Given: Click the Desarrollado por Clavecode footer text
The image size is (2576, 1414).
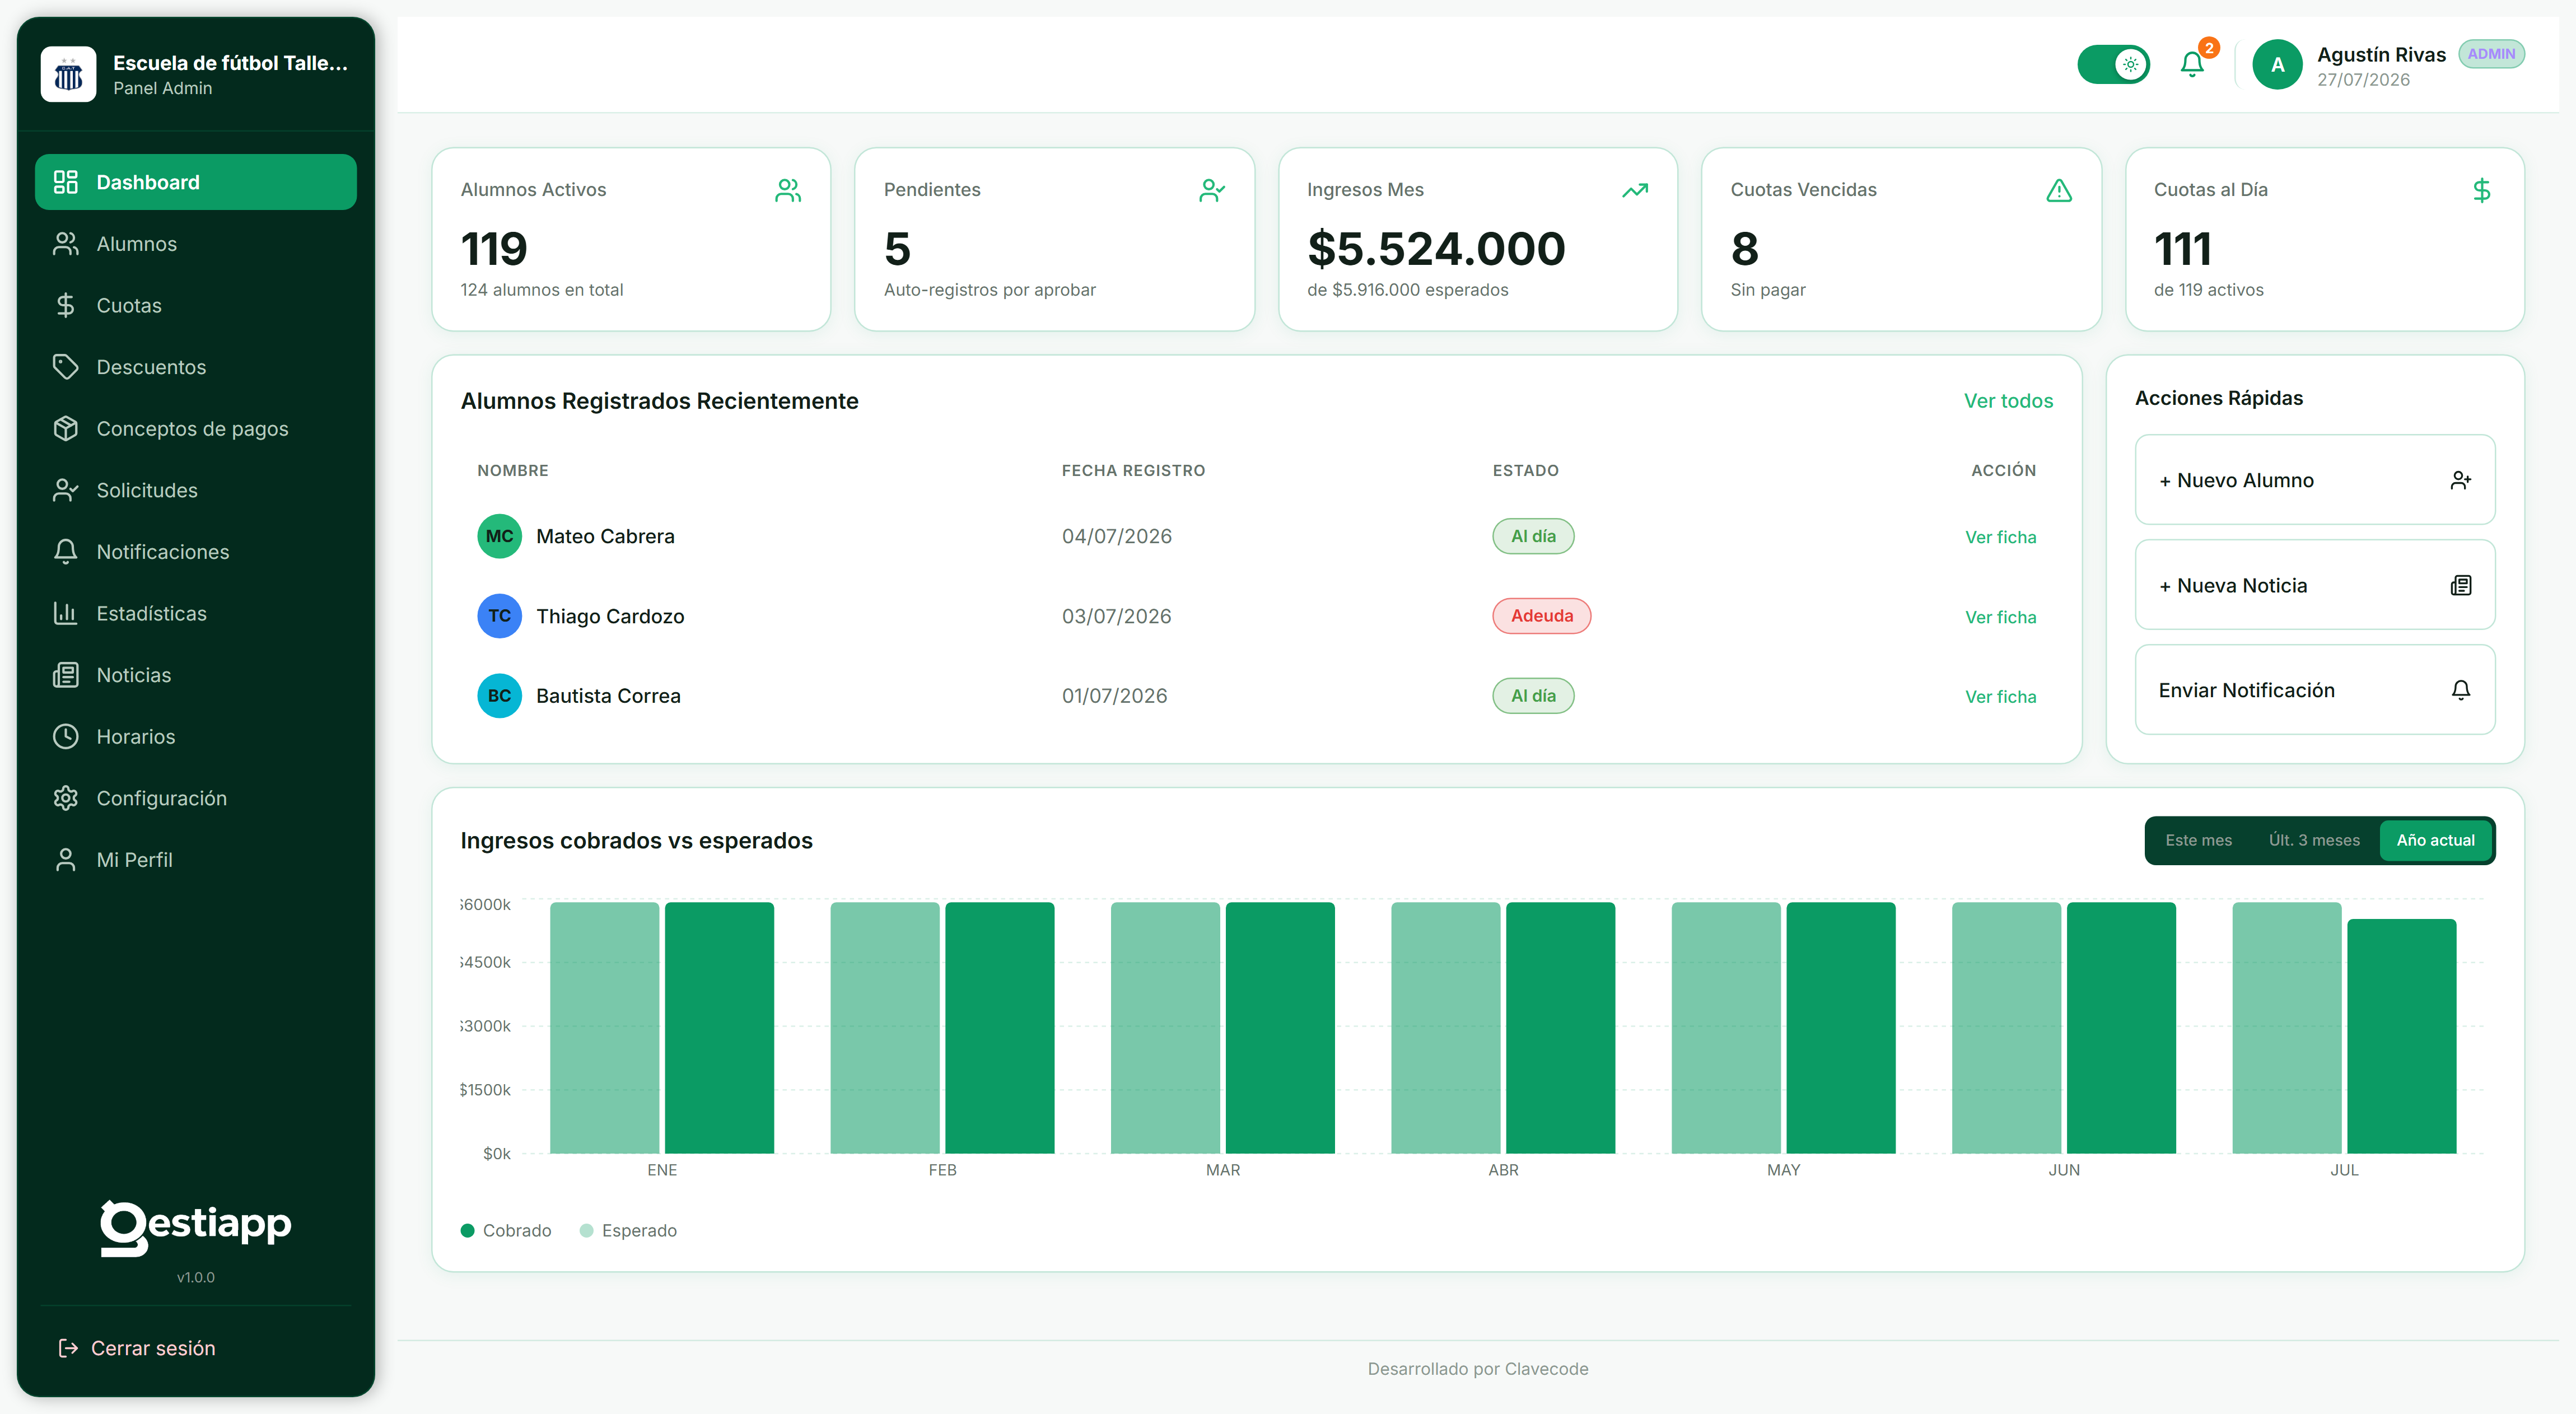Looking at the screenshot, I should [1478, 1369].
